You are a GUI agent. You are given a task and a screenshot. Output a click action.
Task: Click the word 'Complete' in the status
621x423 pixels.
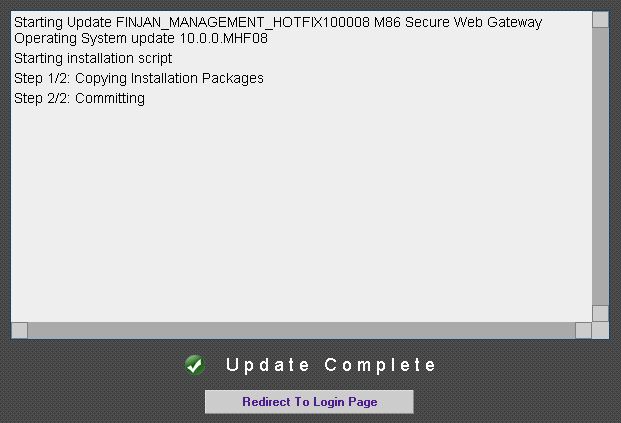coord(381,365)
